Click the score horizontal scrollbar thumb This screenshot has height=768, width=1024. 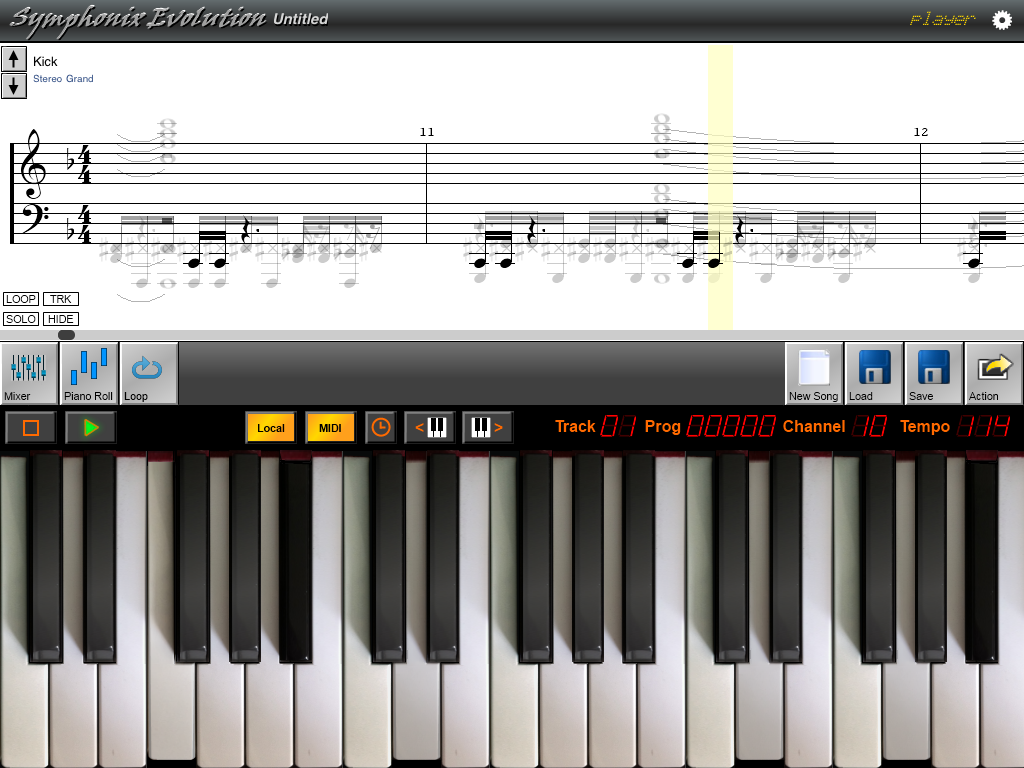66,335
